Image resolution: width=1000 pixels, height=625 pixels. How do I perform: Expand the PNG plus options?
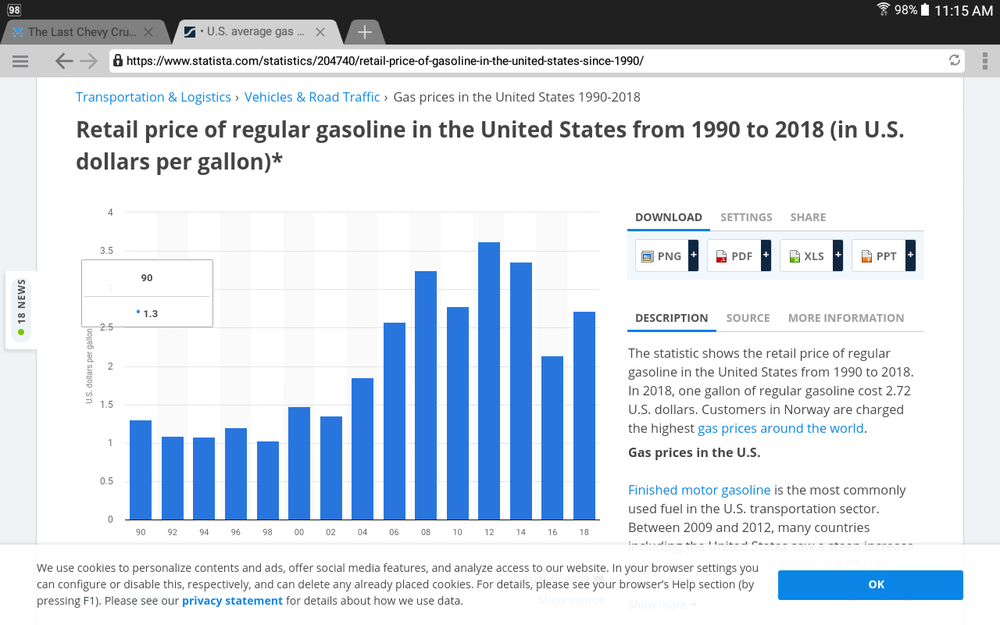693,256
